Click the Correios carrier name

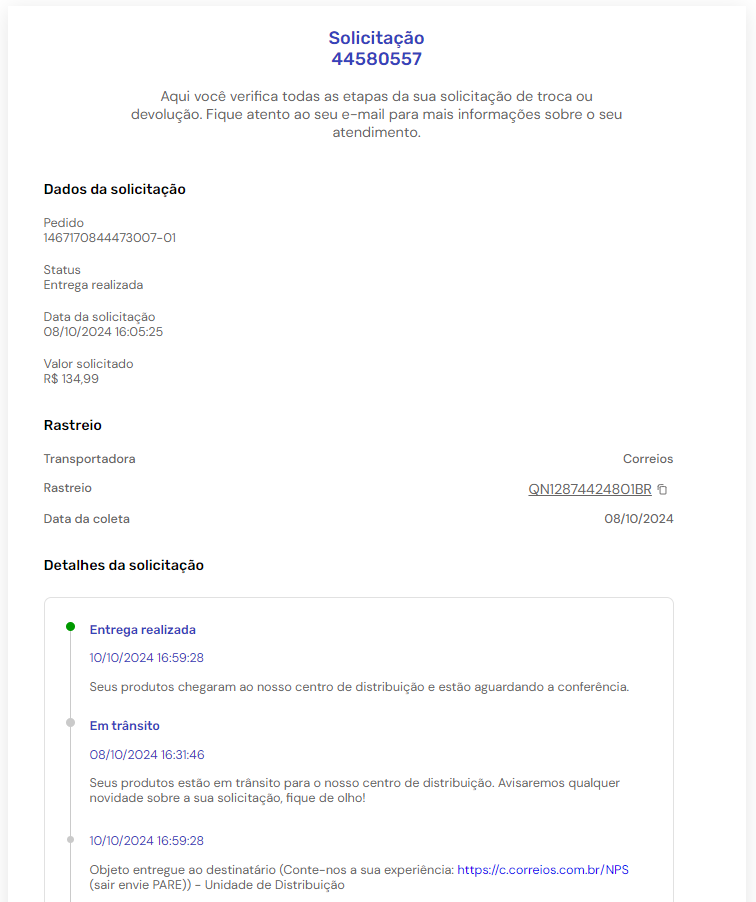point(648,459)
